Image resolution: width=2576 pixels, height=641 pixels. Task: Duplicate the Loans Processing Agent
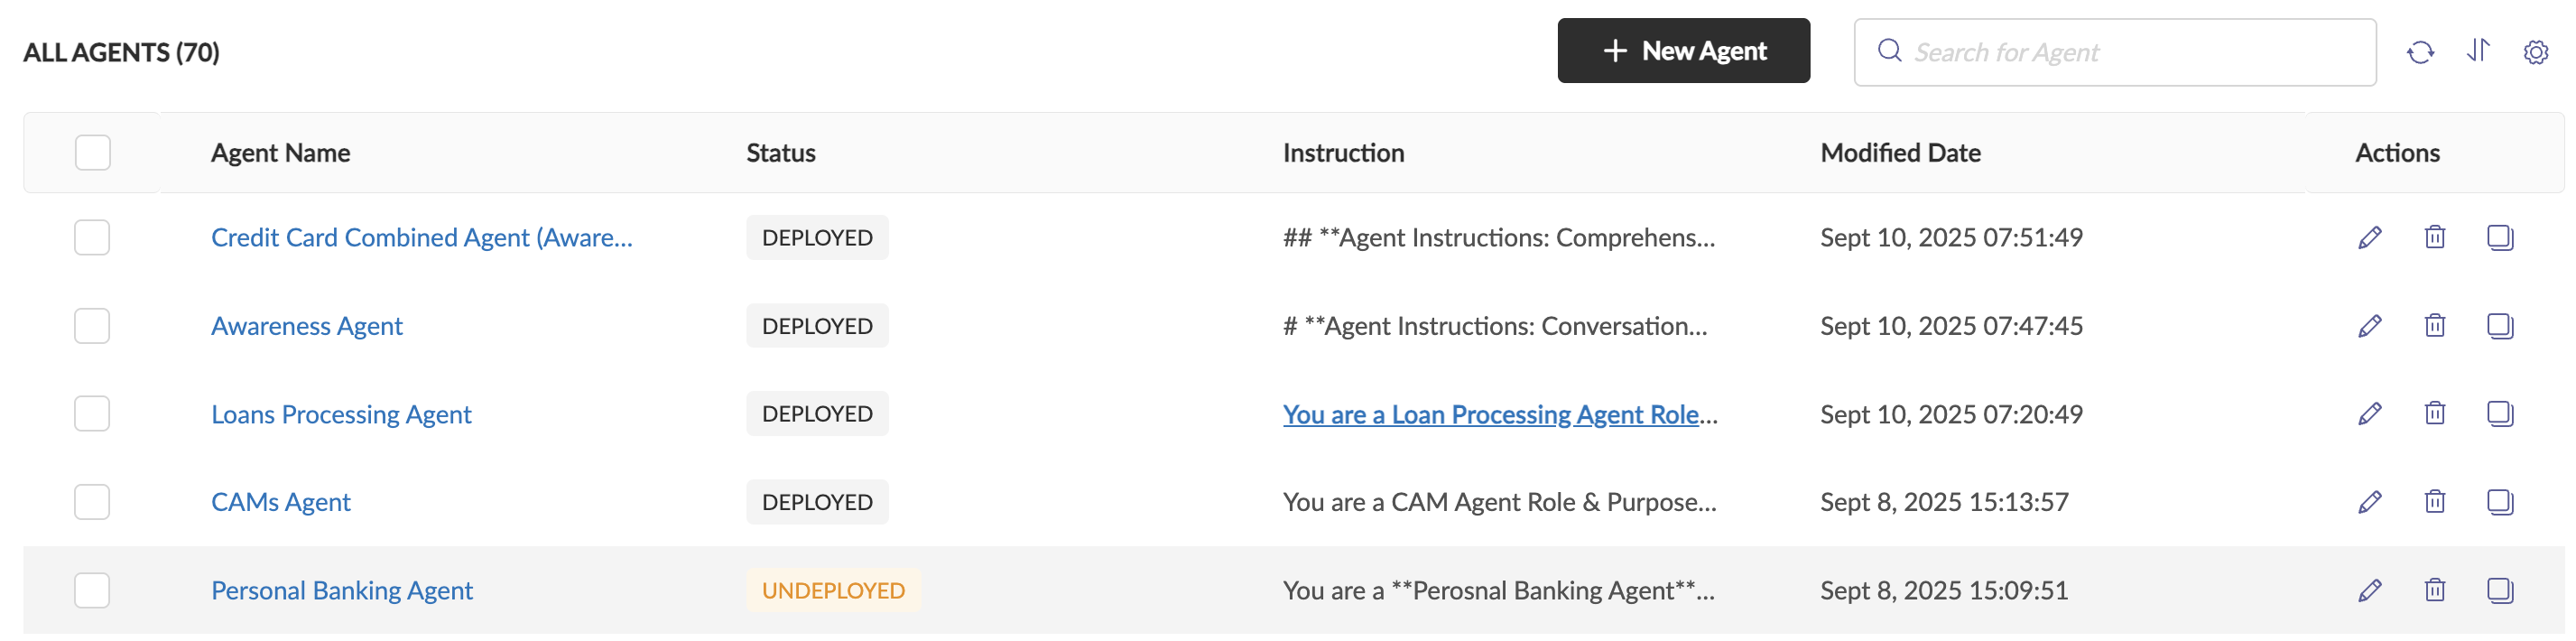pos(2500,413)
